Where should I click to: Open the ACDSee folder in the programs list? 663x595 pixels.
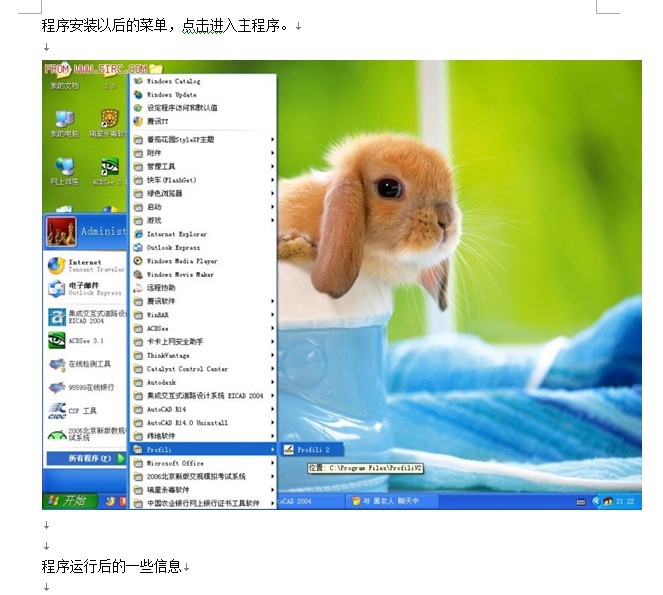[203, 328]
